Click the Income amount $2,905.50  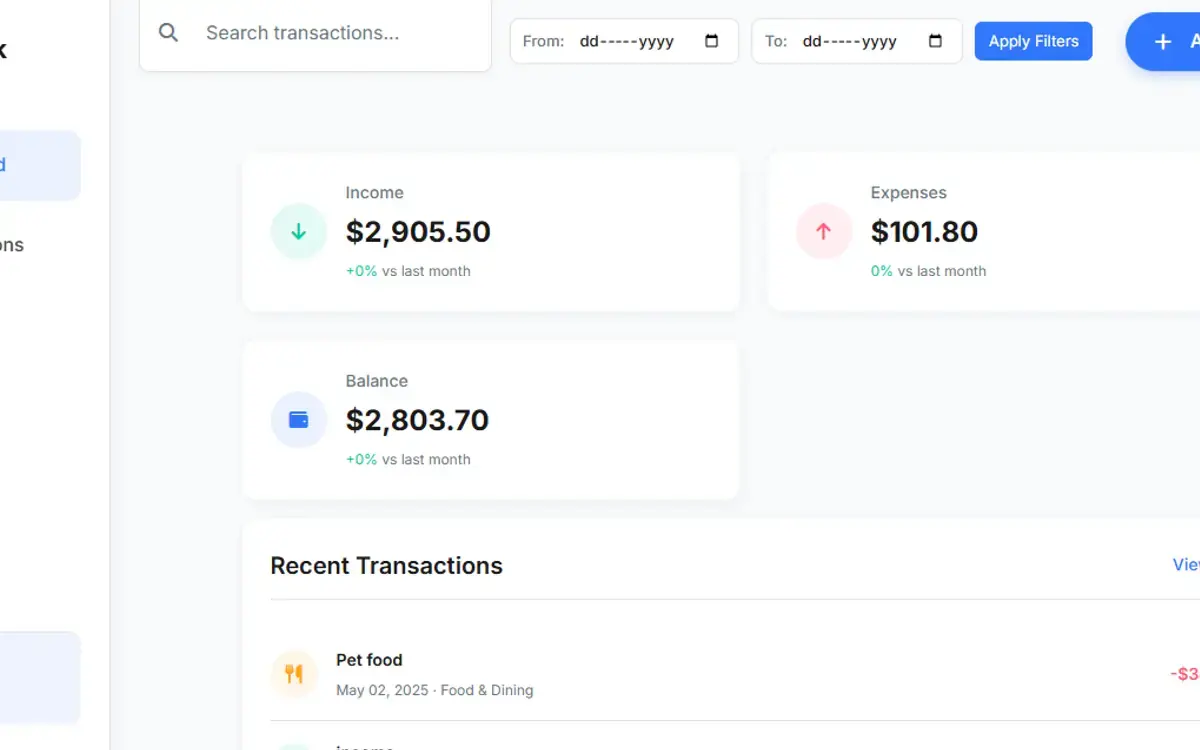(418, 232)
